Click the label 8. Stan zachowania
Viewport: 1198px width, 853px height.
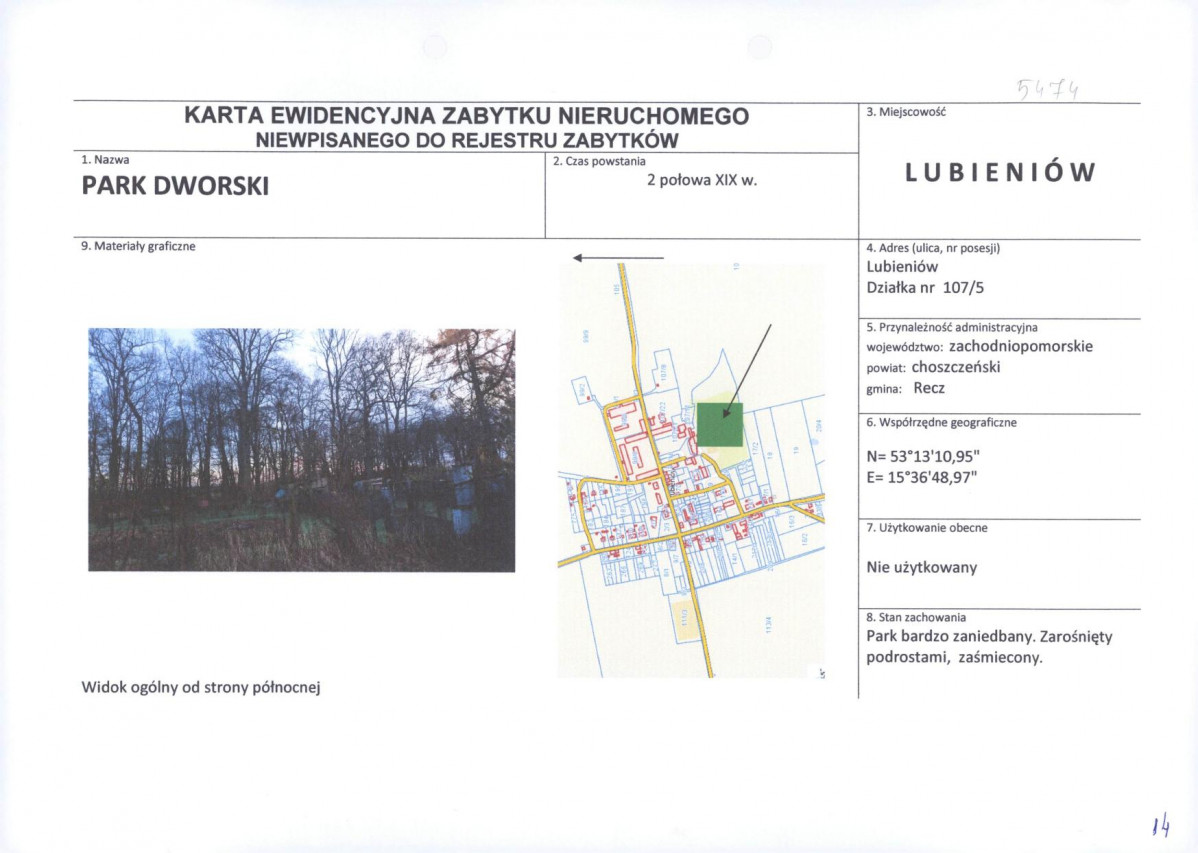click(x=916, y=618)
